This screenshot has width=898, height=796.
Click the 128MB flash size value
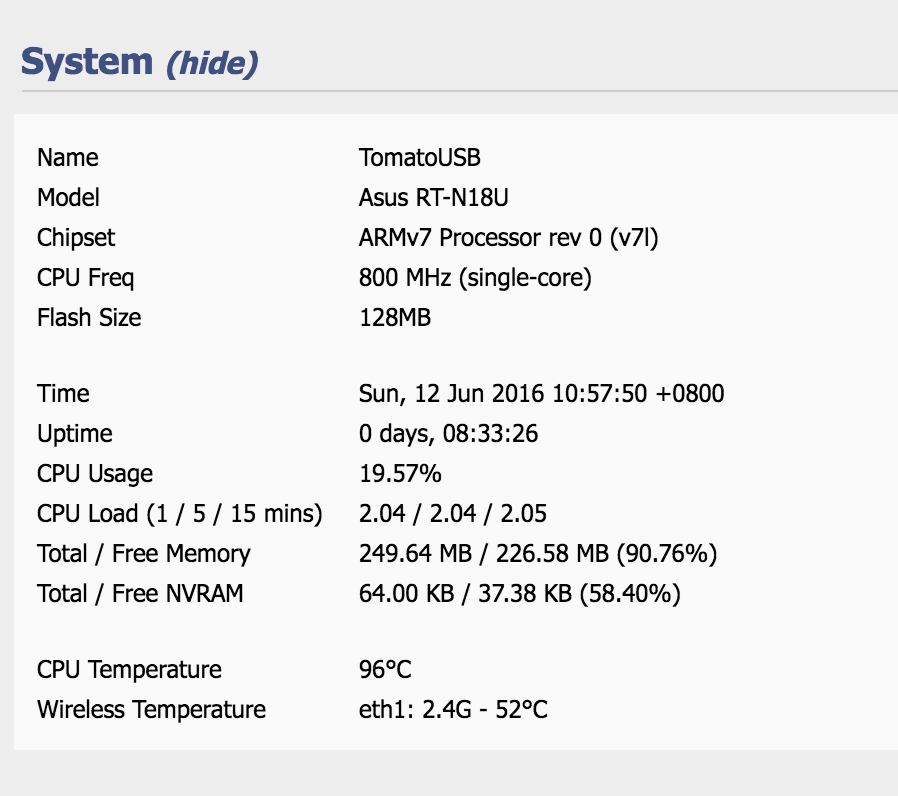395,318
